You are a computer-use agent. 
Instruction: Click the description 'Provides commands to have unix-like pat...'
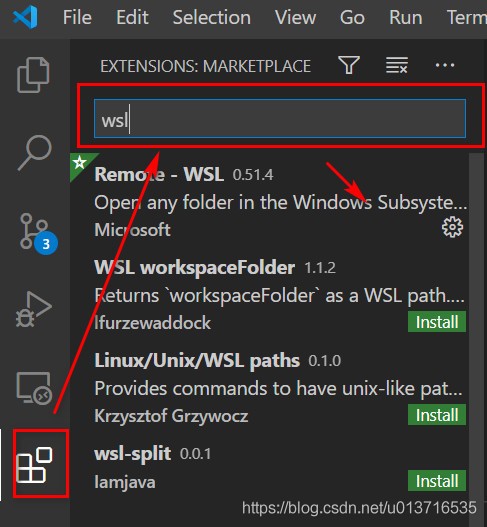tap(279, 389)
